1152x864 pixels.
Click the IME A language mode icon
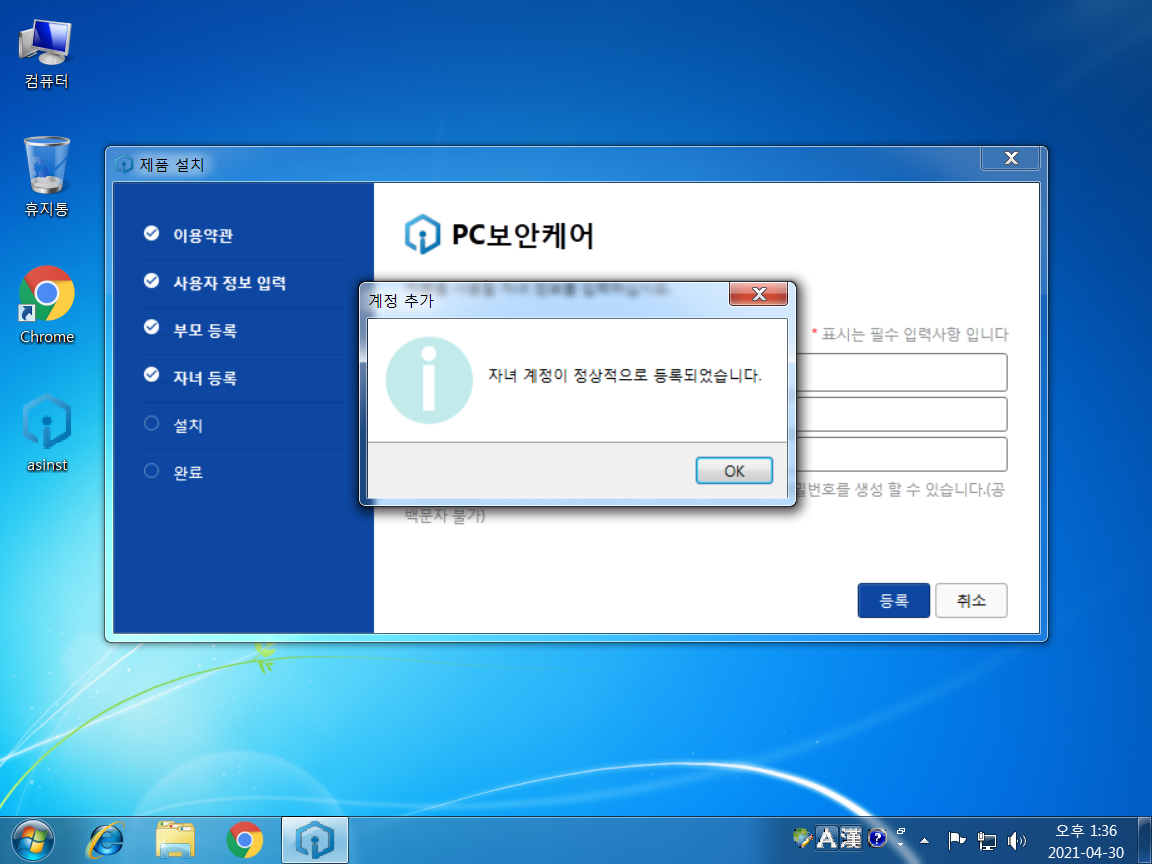827,838
